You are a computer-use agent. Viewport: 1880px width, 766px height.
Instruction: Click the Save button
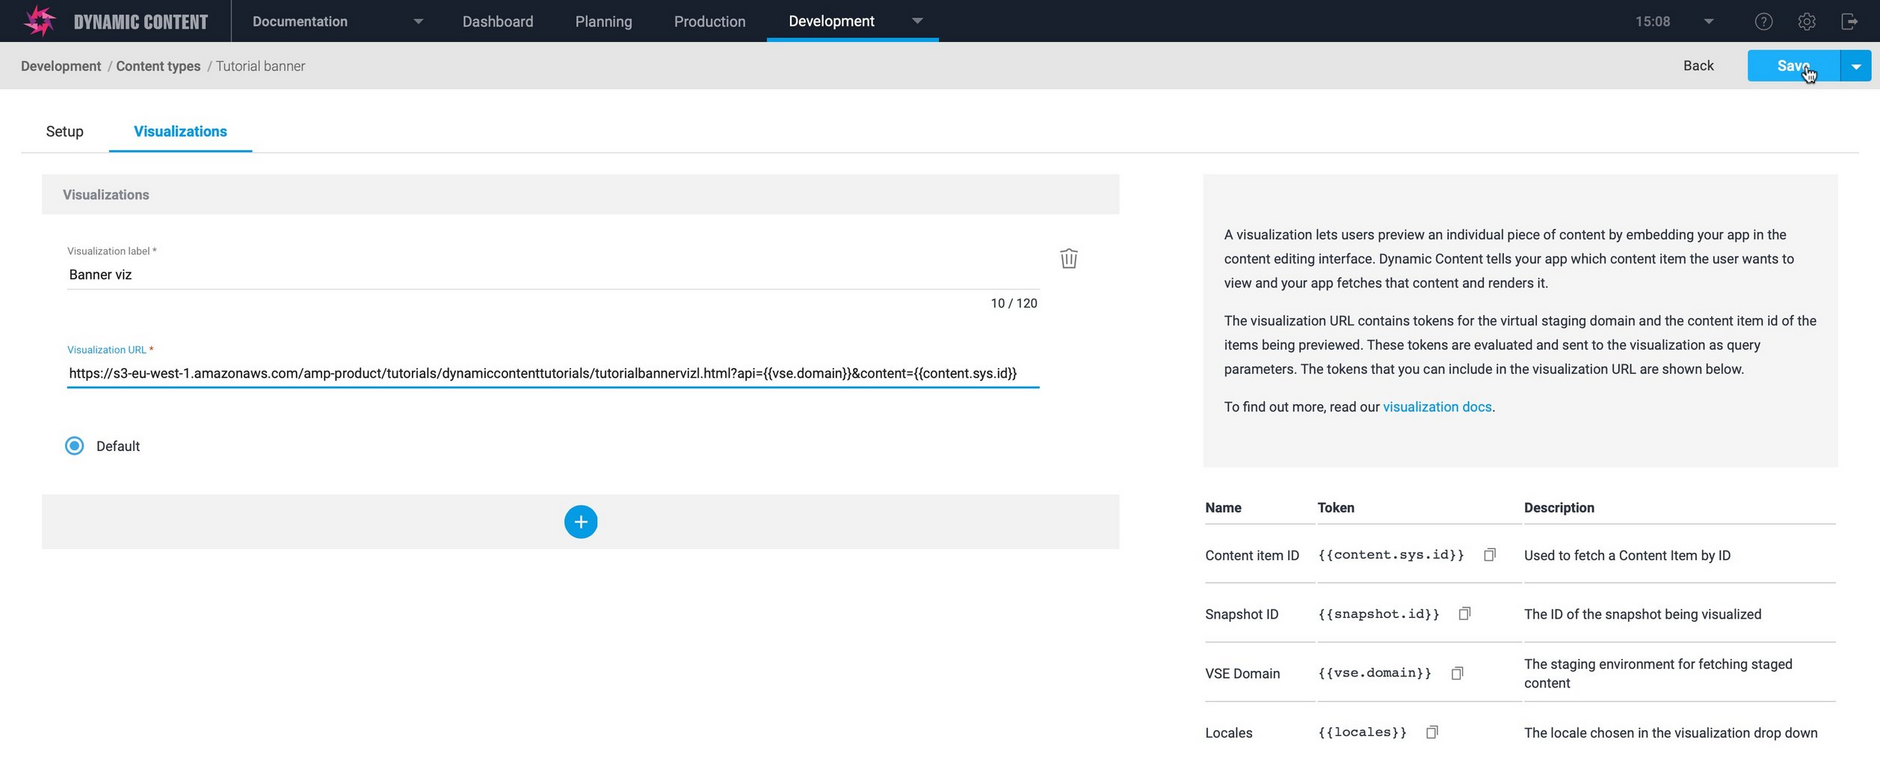click(1794, 66)
